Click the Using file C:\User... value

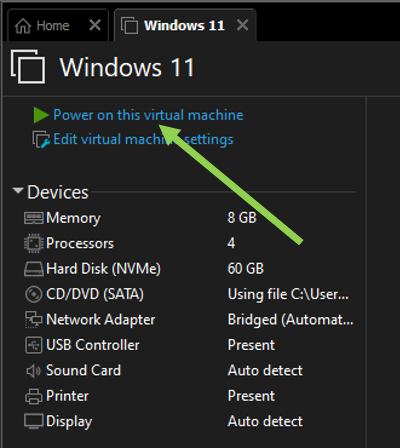tap(288, 294)
